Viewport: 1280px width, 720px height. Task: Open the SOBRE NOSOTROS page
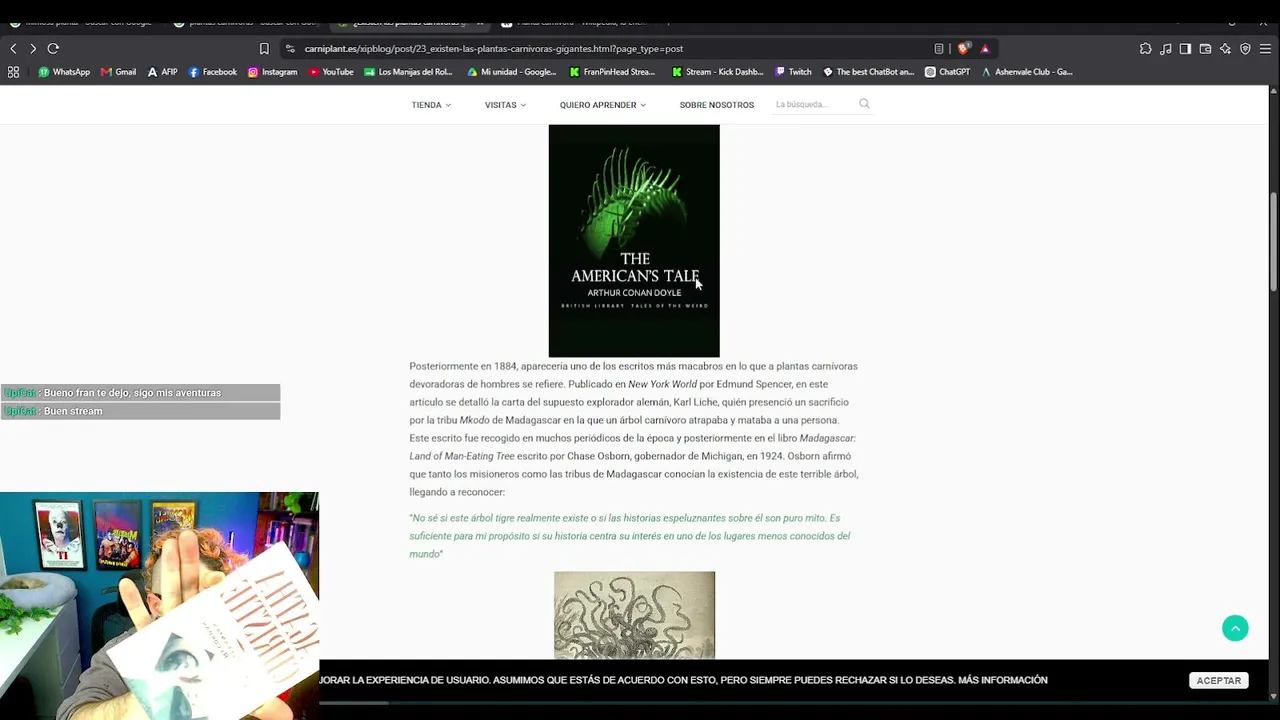[717, 105]
